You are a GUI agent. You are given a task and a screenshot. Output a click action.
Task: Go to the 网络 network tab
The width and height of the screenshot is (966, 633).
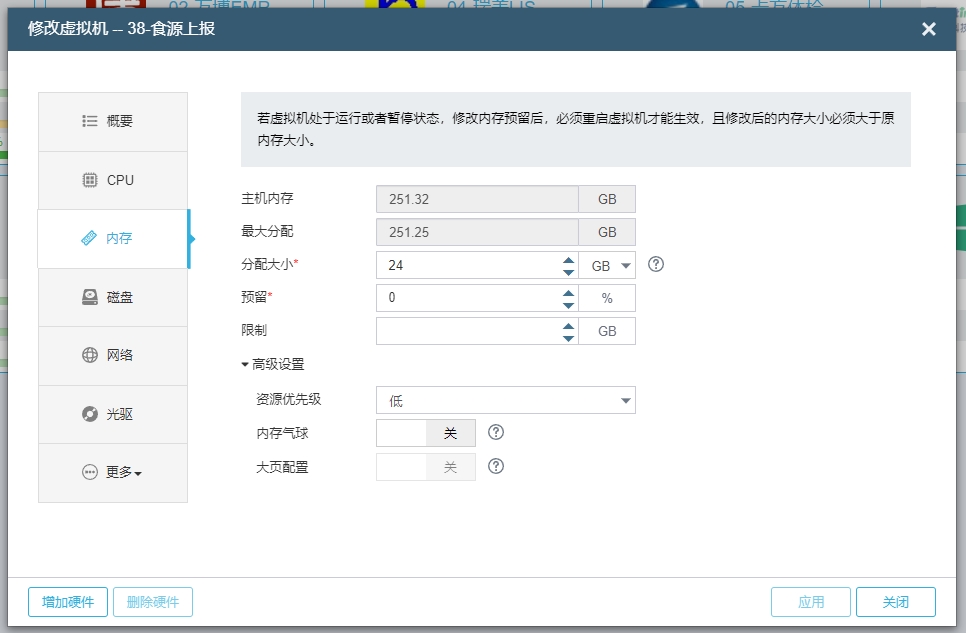[x=112, y=356]
